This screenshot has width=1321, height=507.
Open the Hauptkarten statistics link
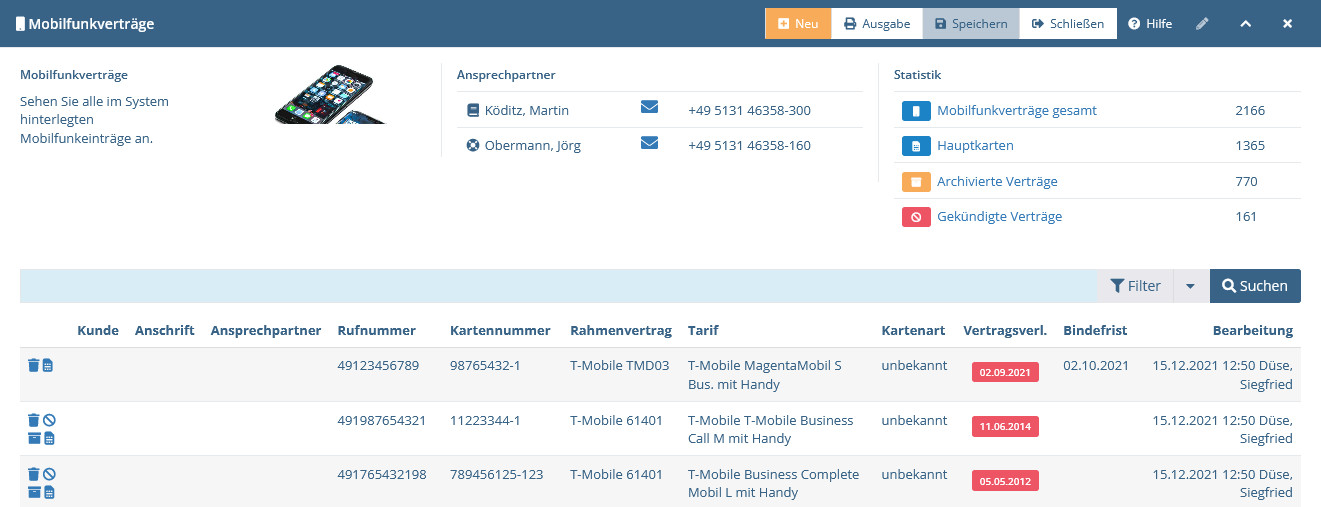(975, 146)
